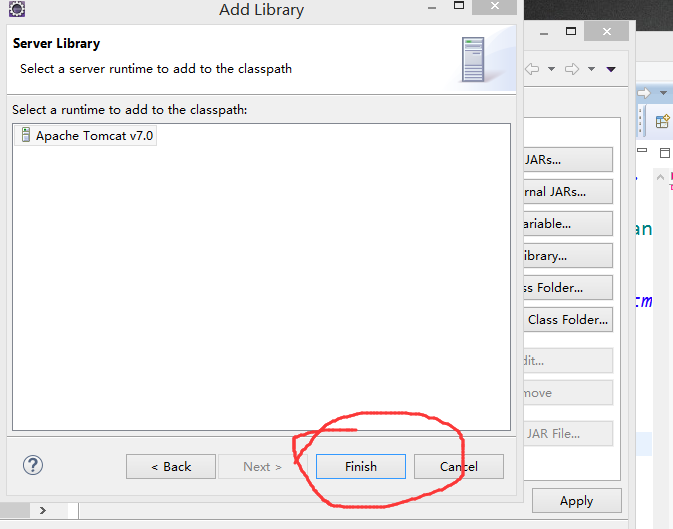
Task: Maximize the Add Library dialog
Action: (459, 6)
